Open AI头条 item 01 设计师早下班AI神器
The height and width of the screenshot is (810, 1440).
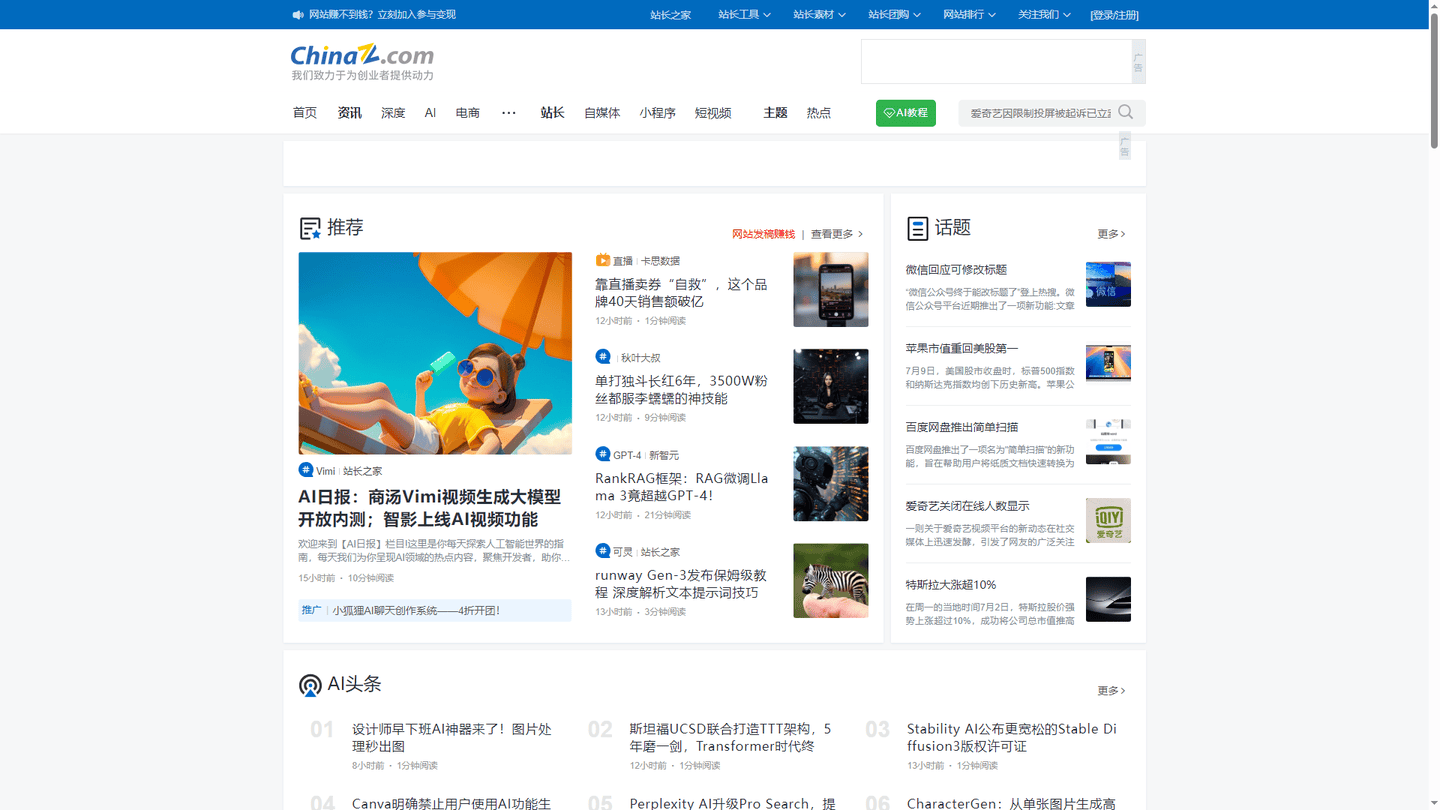tap(452, 738)
